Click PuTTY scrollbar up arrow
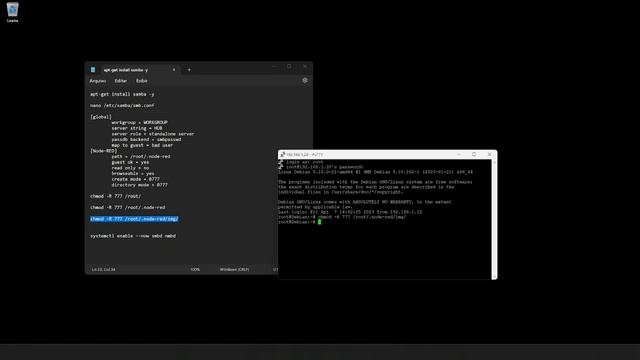This screenshot has width=640, height=360. [494, 162]
